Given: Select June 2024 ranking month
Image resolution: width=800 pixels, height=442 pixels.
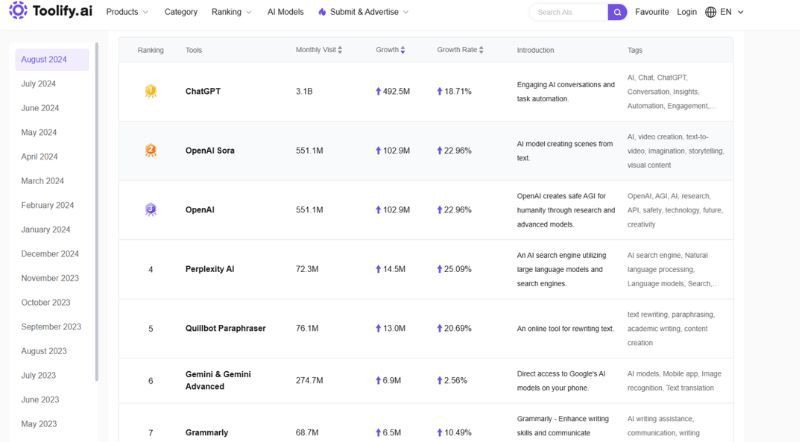Looking at the screenshot, I should (x=40, y=108).
